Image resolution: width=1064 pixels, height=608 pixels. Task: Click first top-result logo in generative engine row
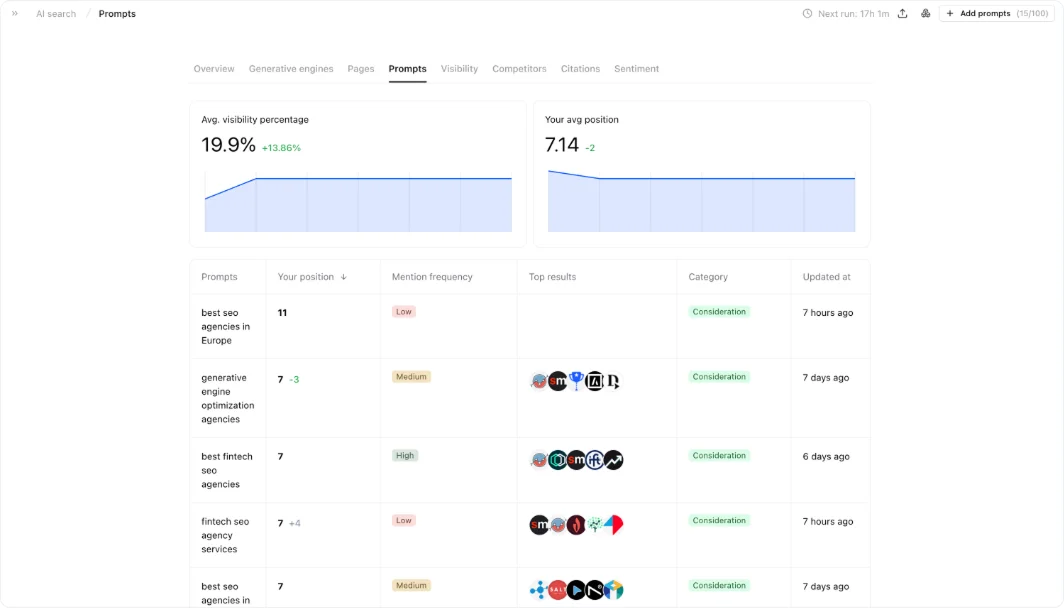(x=539, y=381)
